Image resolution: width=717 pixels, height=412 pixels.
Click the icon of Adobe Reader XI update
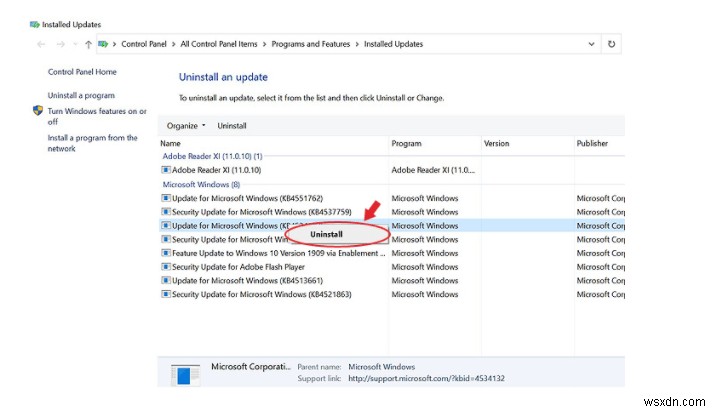pyautogui.click(x=166, y=170)
